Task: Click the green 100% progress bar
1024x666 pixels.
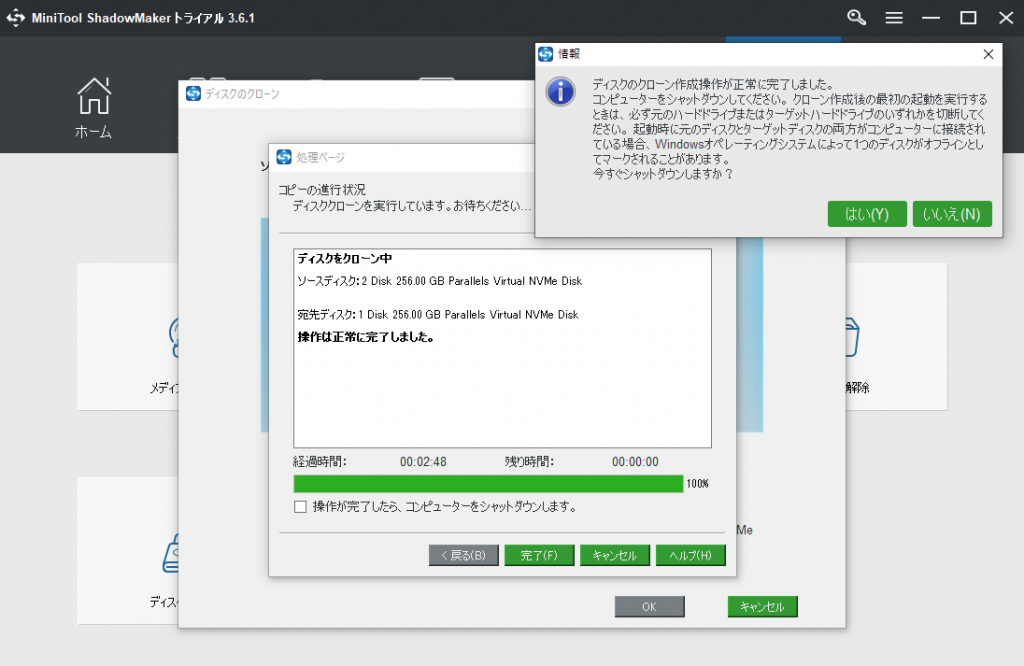Action: [488, 484]
